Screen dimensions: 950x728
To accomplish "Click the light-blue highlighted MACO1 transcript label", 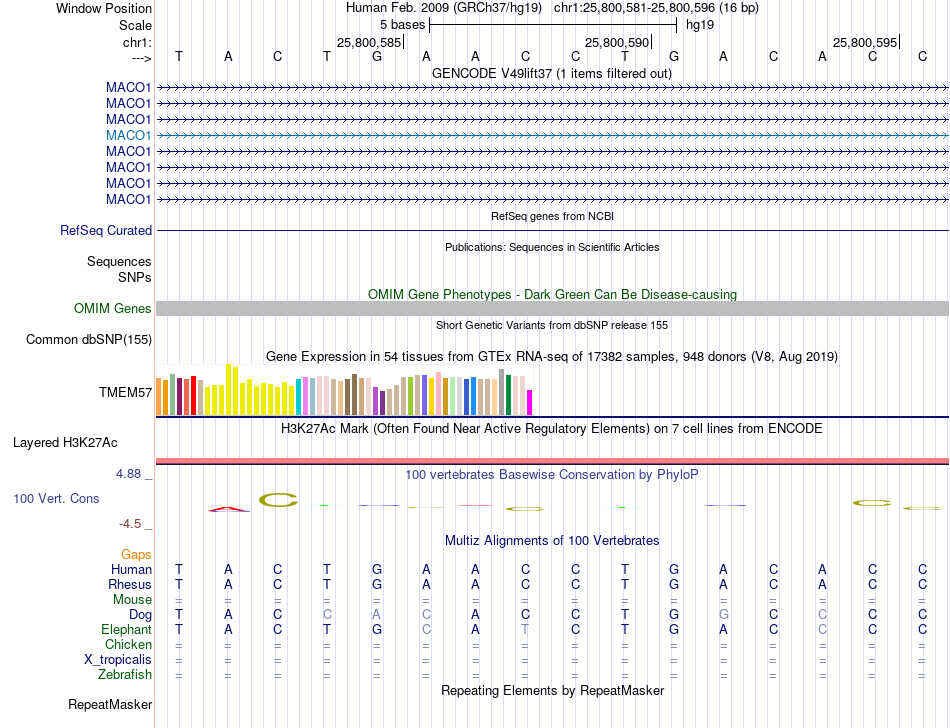I will coord(128,135).
